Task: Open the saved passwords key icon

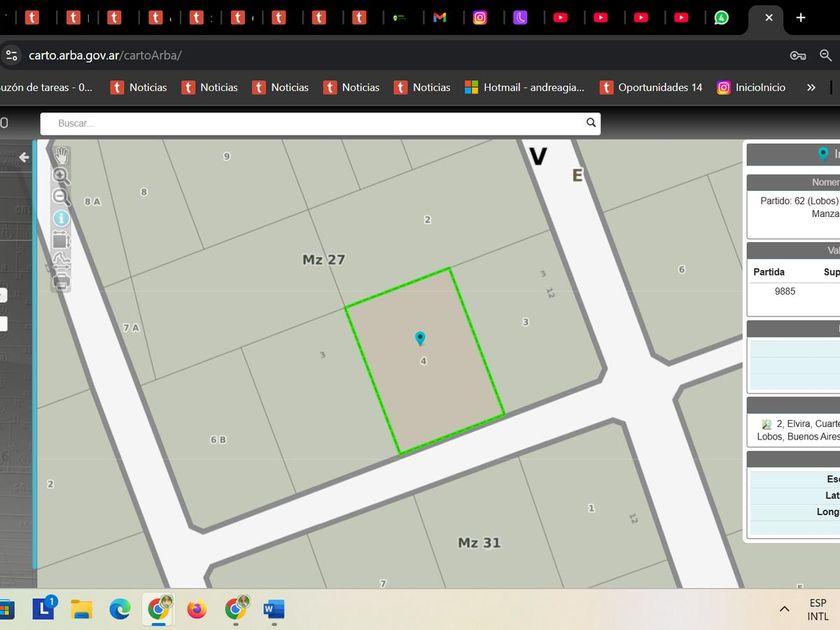Action: (x=797, y=55)
